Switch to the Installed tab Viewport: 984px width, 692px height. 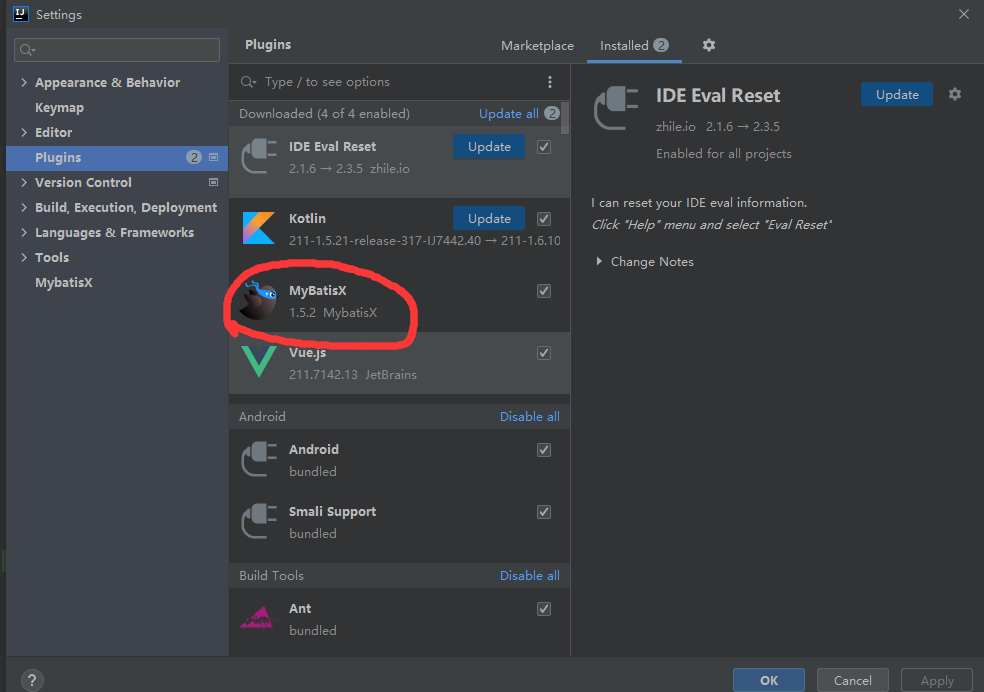(634, 46)
